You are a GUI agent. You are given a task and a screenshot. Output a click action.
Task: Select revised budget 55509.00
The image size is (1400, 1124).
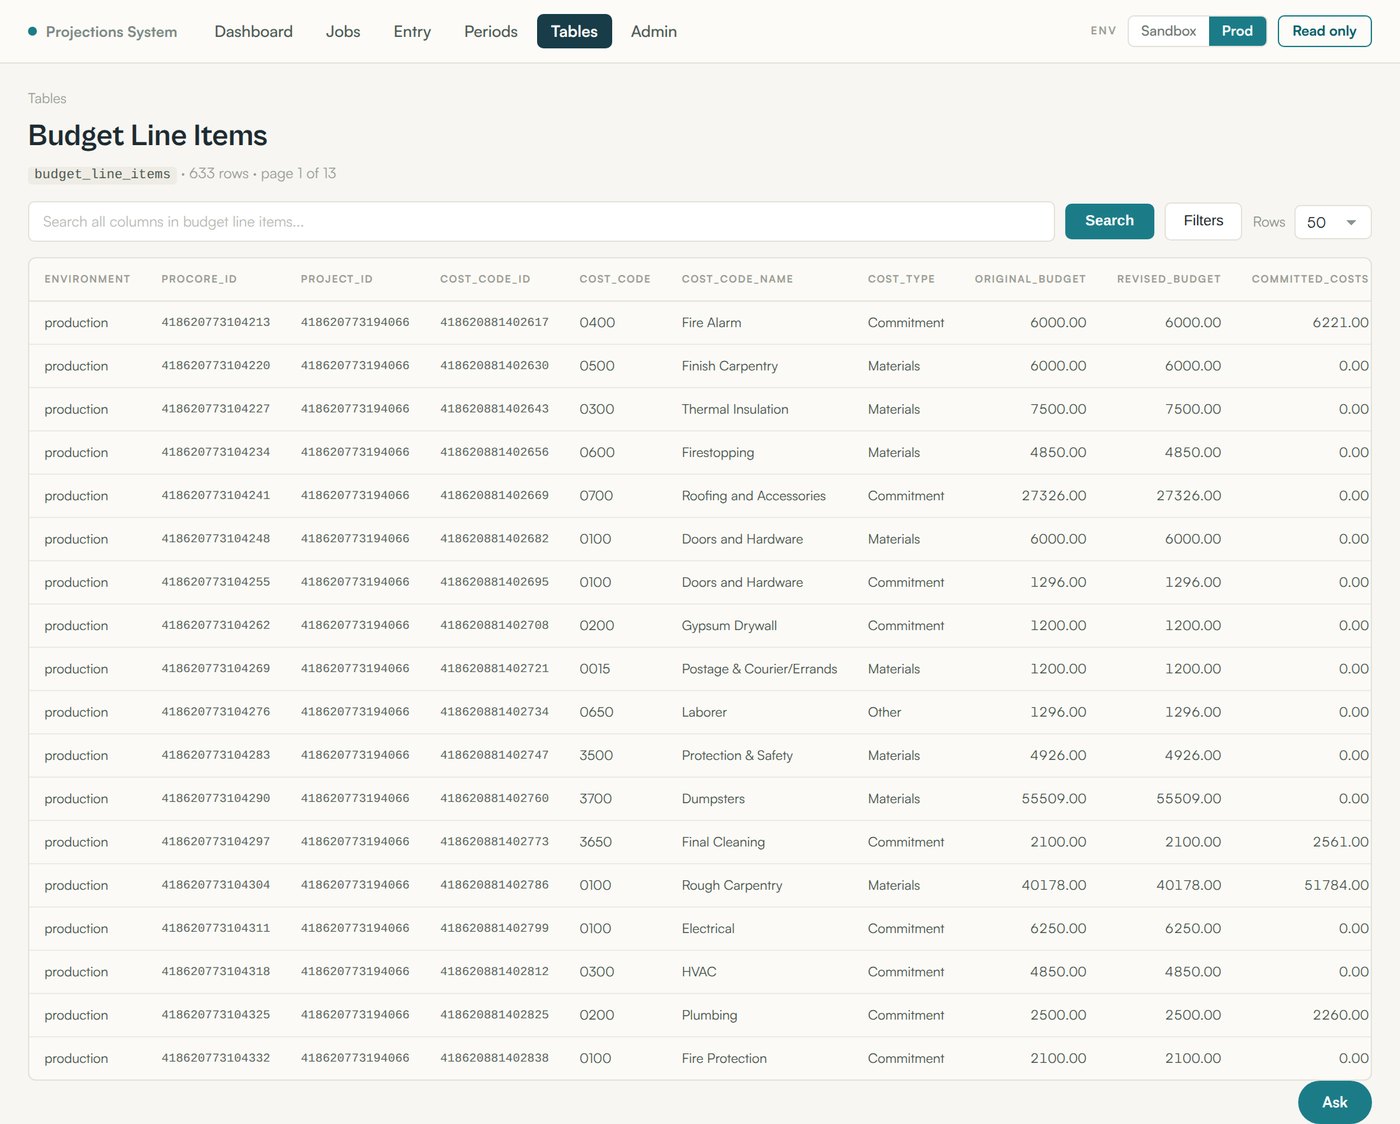pos(1188,799)
